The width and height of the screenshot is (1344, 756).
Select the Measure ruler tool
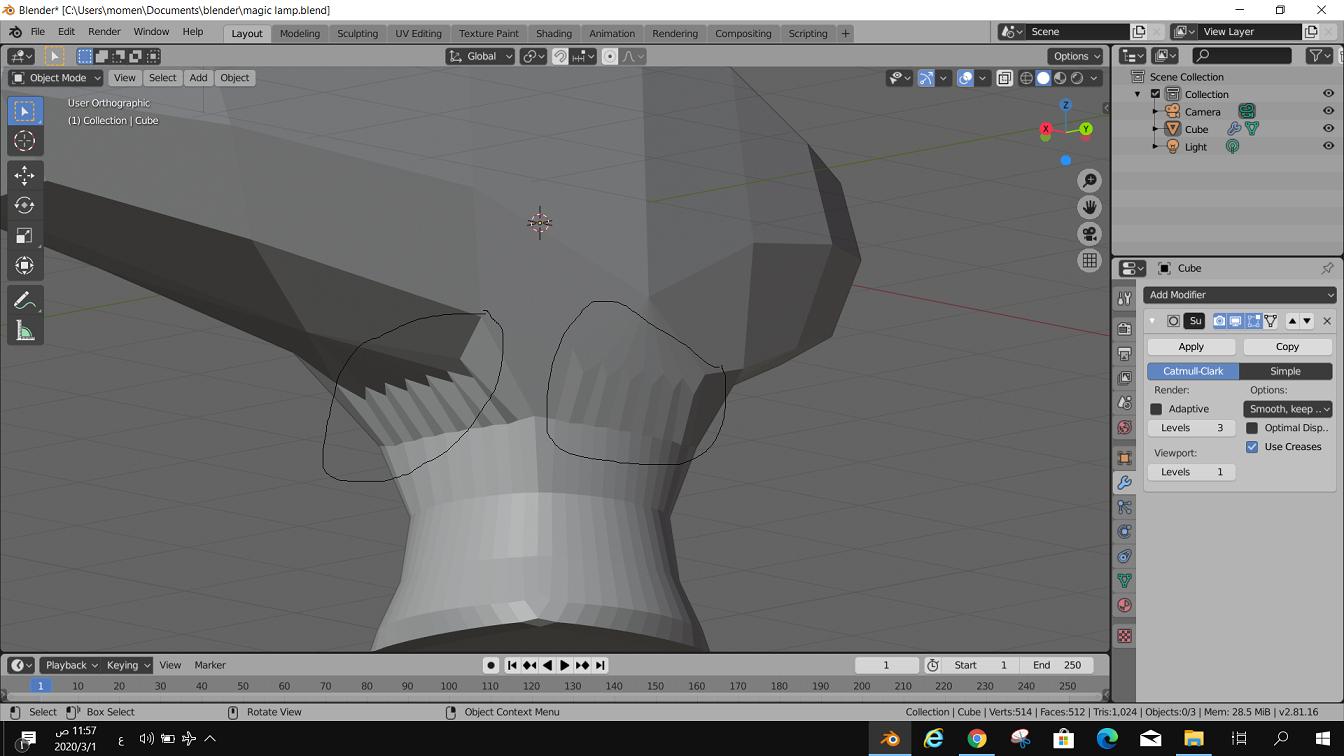tap(25, 331)
